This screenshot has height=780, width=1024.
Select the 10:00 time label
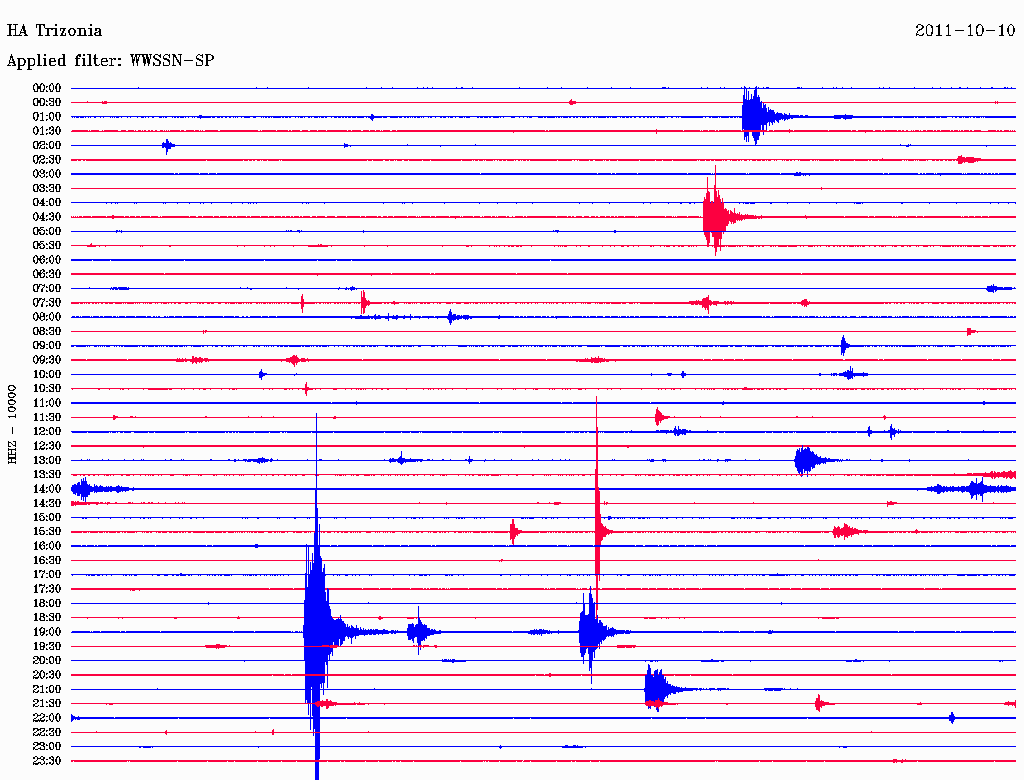[x=47, y=374]
